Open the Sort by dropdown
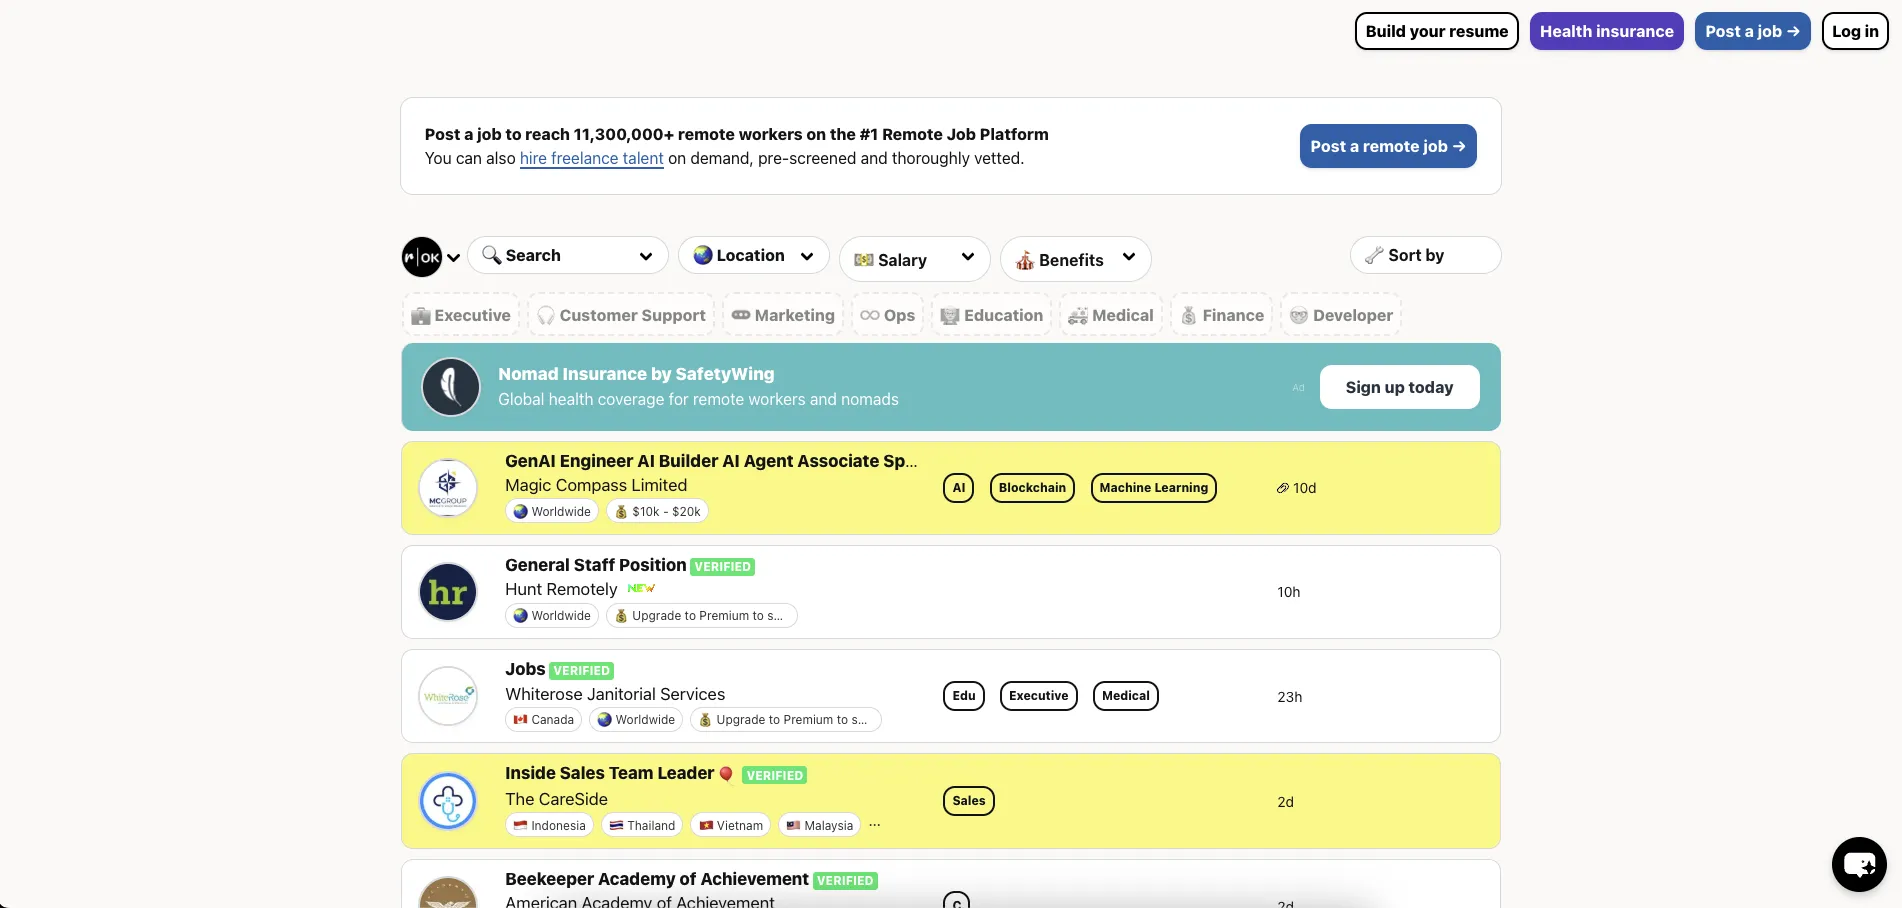 point(1425,255)
